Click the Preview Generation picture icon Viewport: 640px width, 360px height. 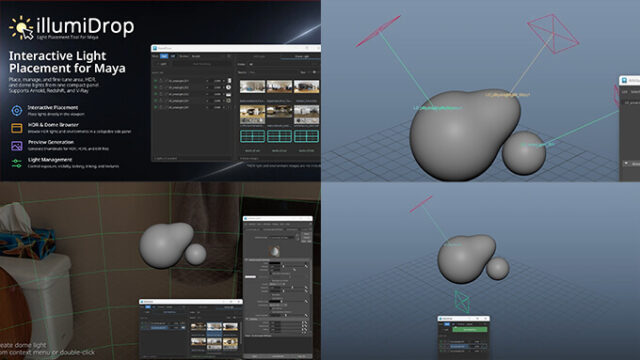point(17,146)
